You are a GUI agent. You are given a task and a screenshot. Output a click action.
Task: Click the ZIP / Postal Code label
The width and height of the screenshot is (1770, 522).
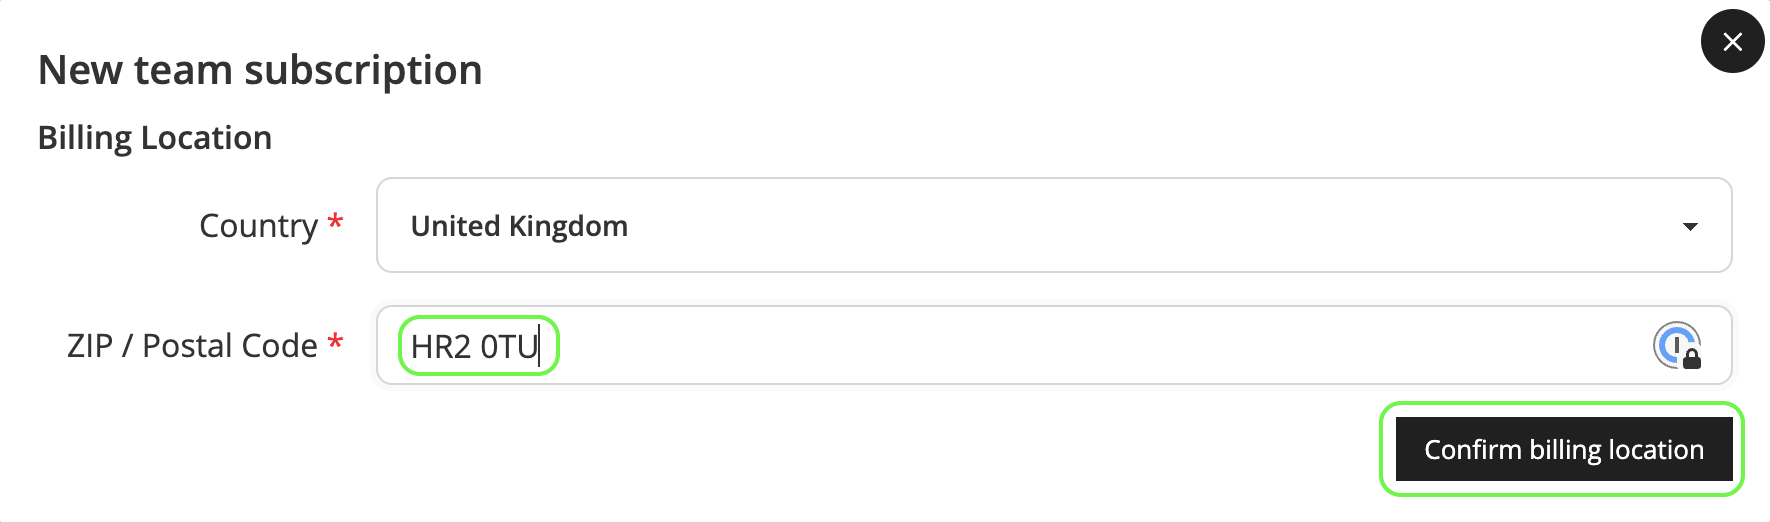coord(191,346)
